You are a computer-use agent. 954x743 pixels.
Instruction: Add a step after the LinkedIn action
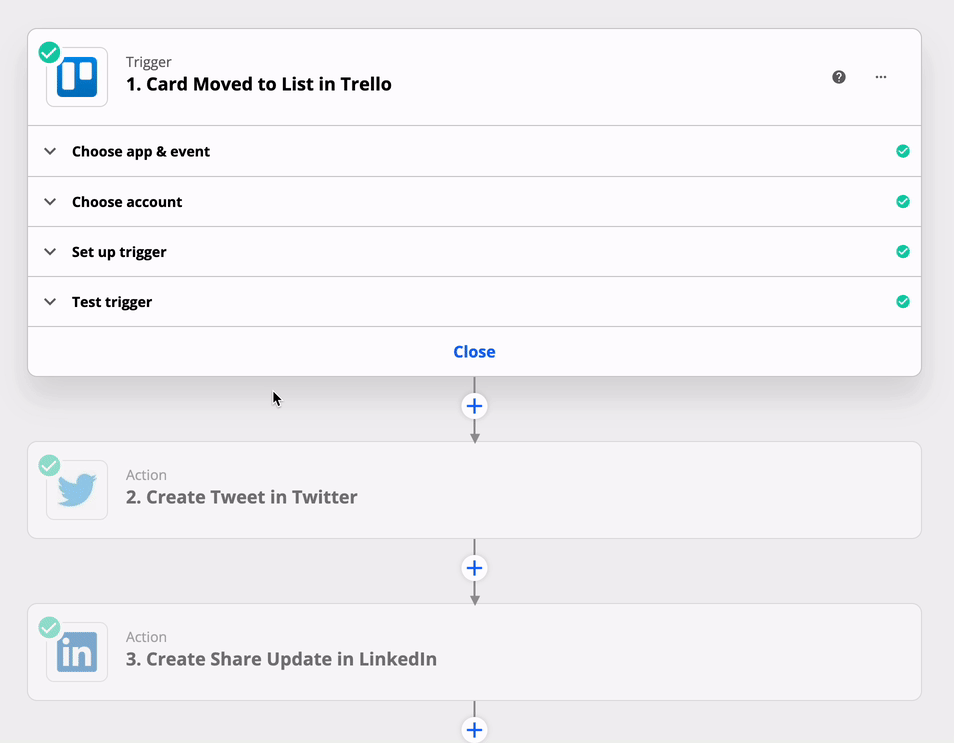point(475,730)
